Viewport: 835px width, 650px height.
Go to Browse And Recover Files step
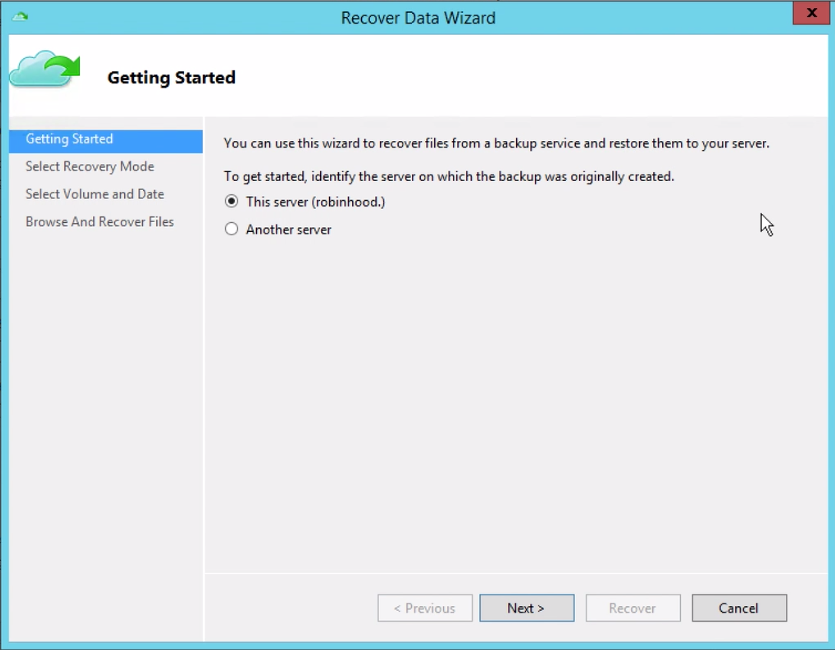(x=100, y=222)
